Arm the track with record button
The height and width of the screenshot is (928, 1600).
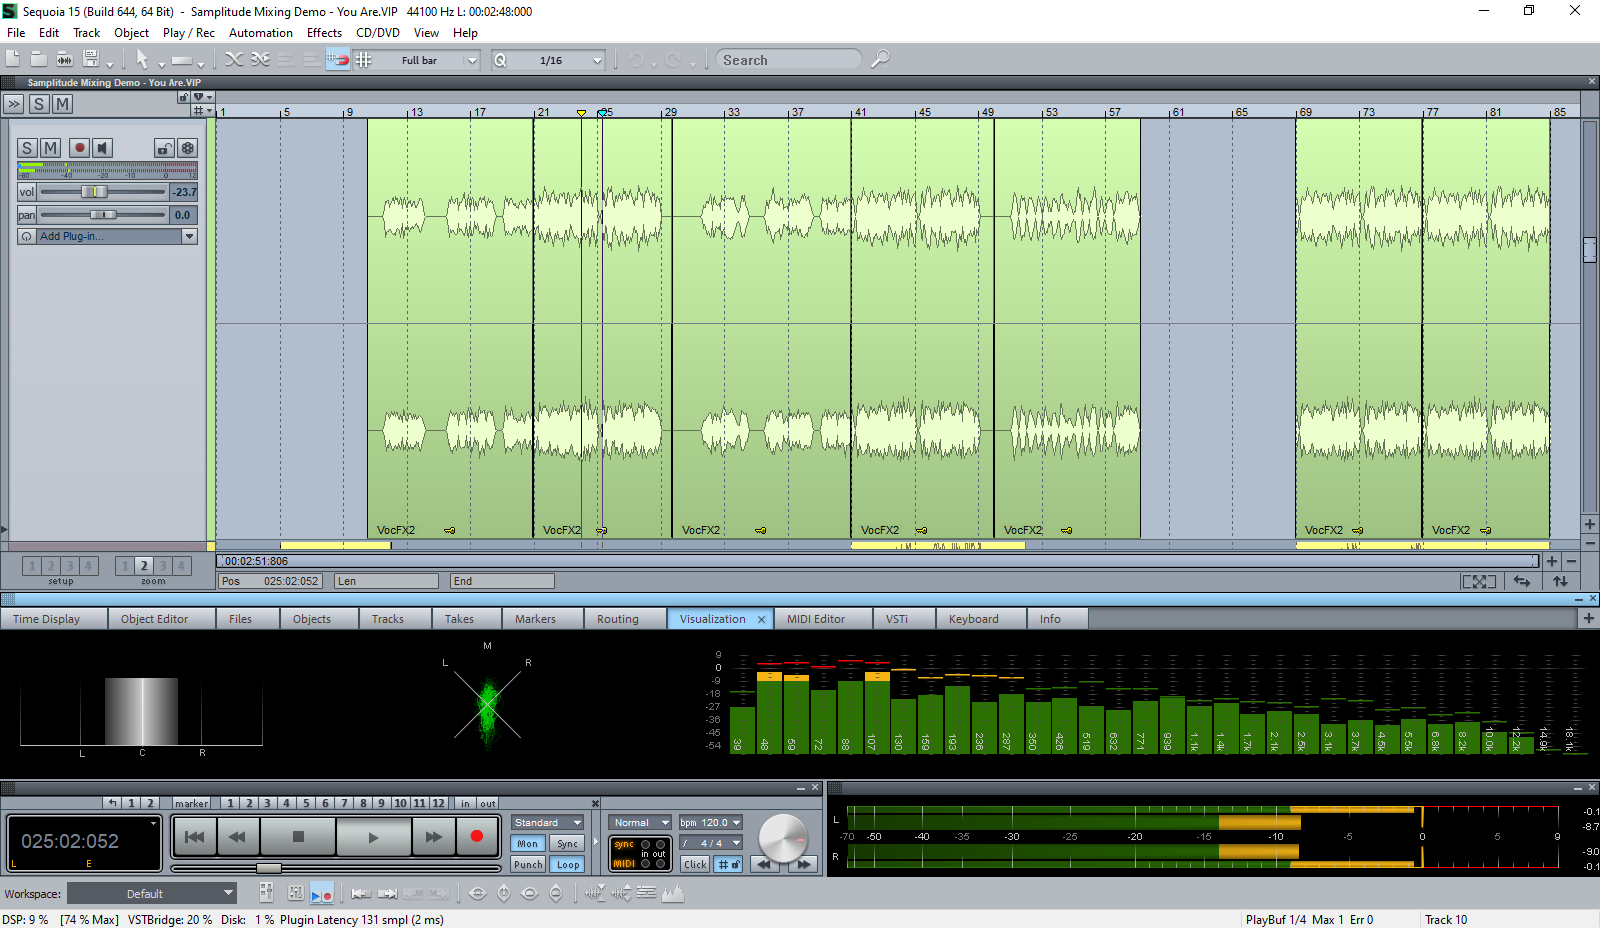click(x=79, y=148)
